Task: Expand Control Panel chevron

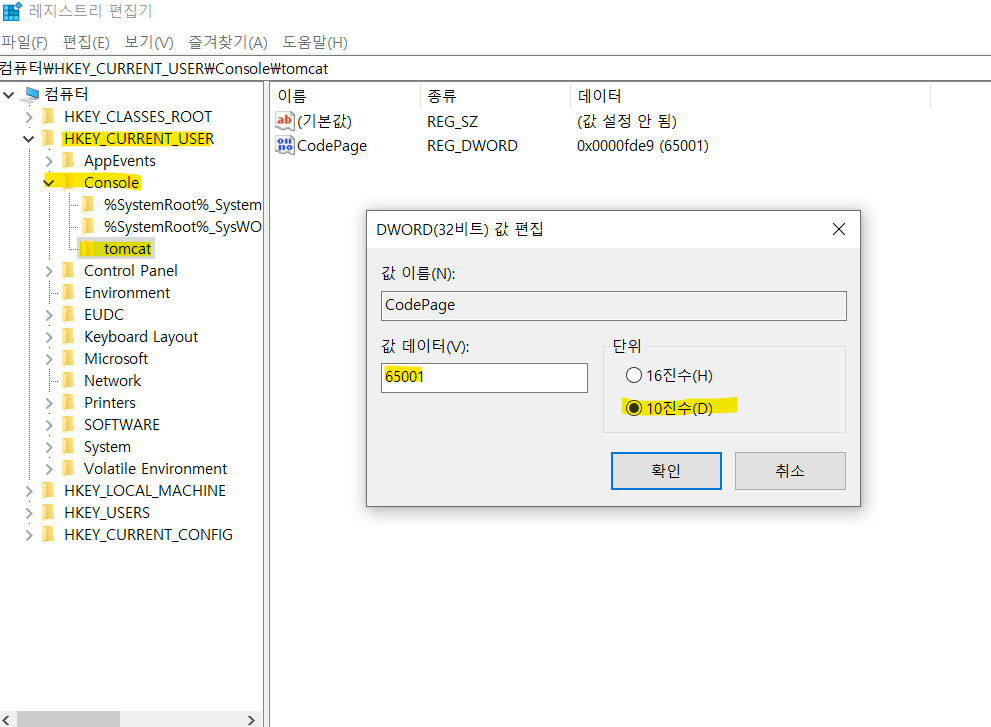Action: coord(49,271)
